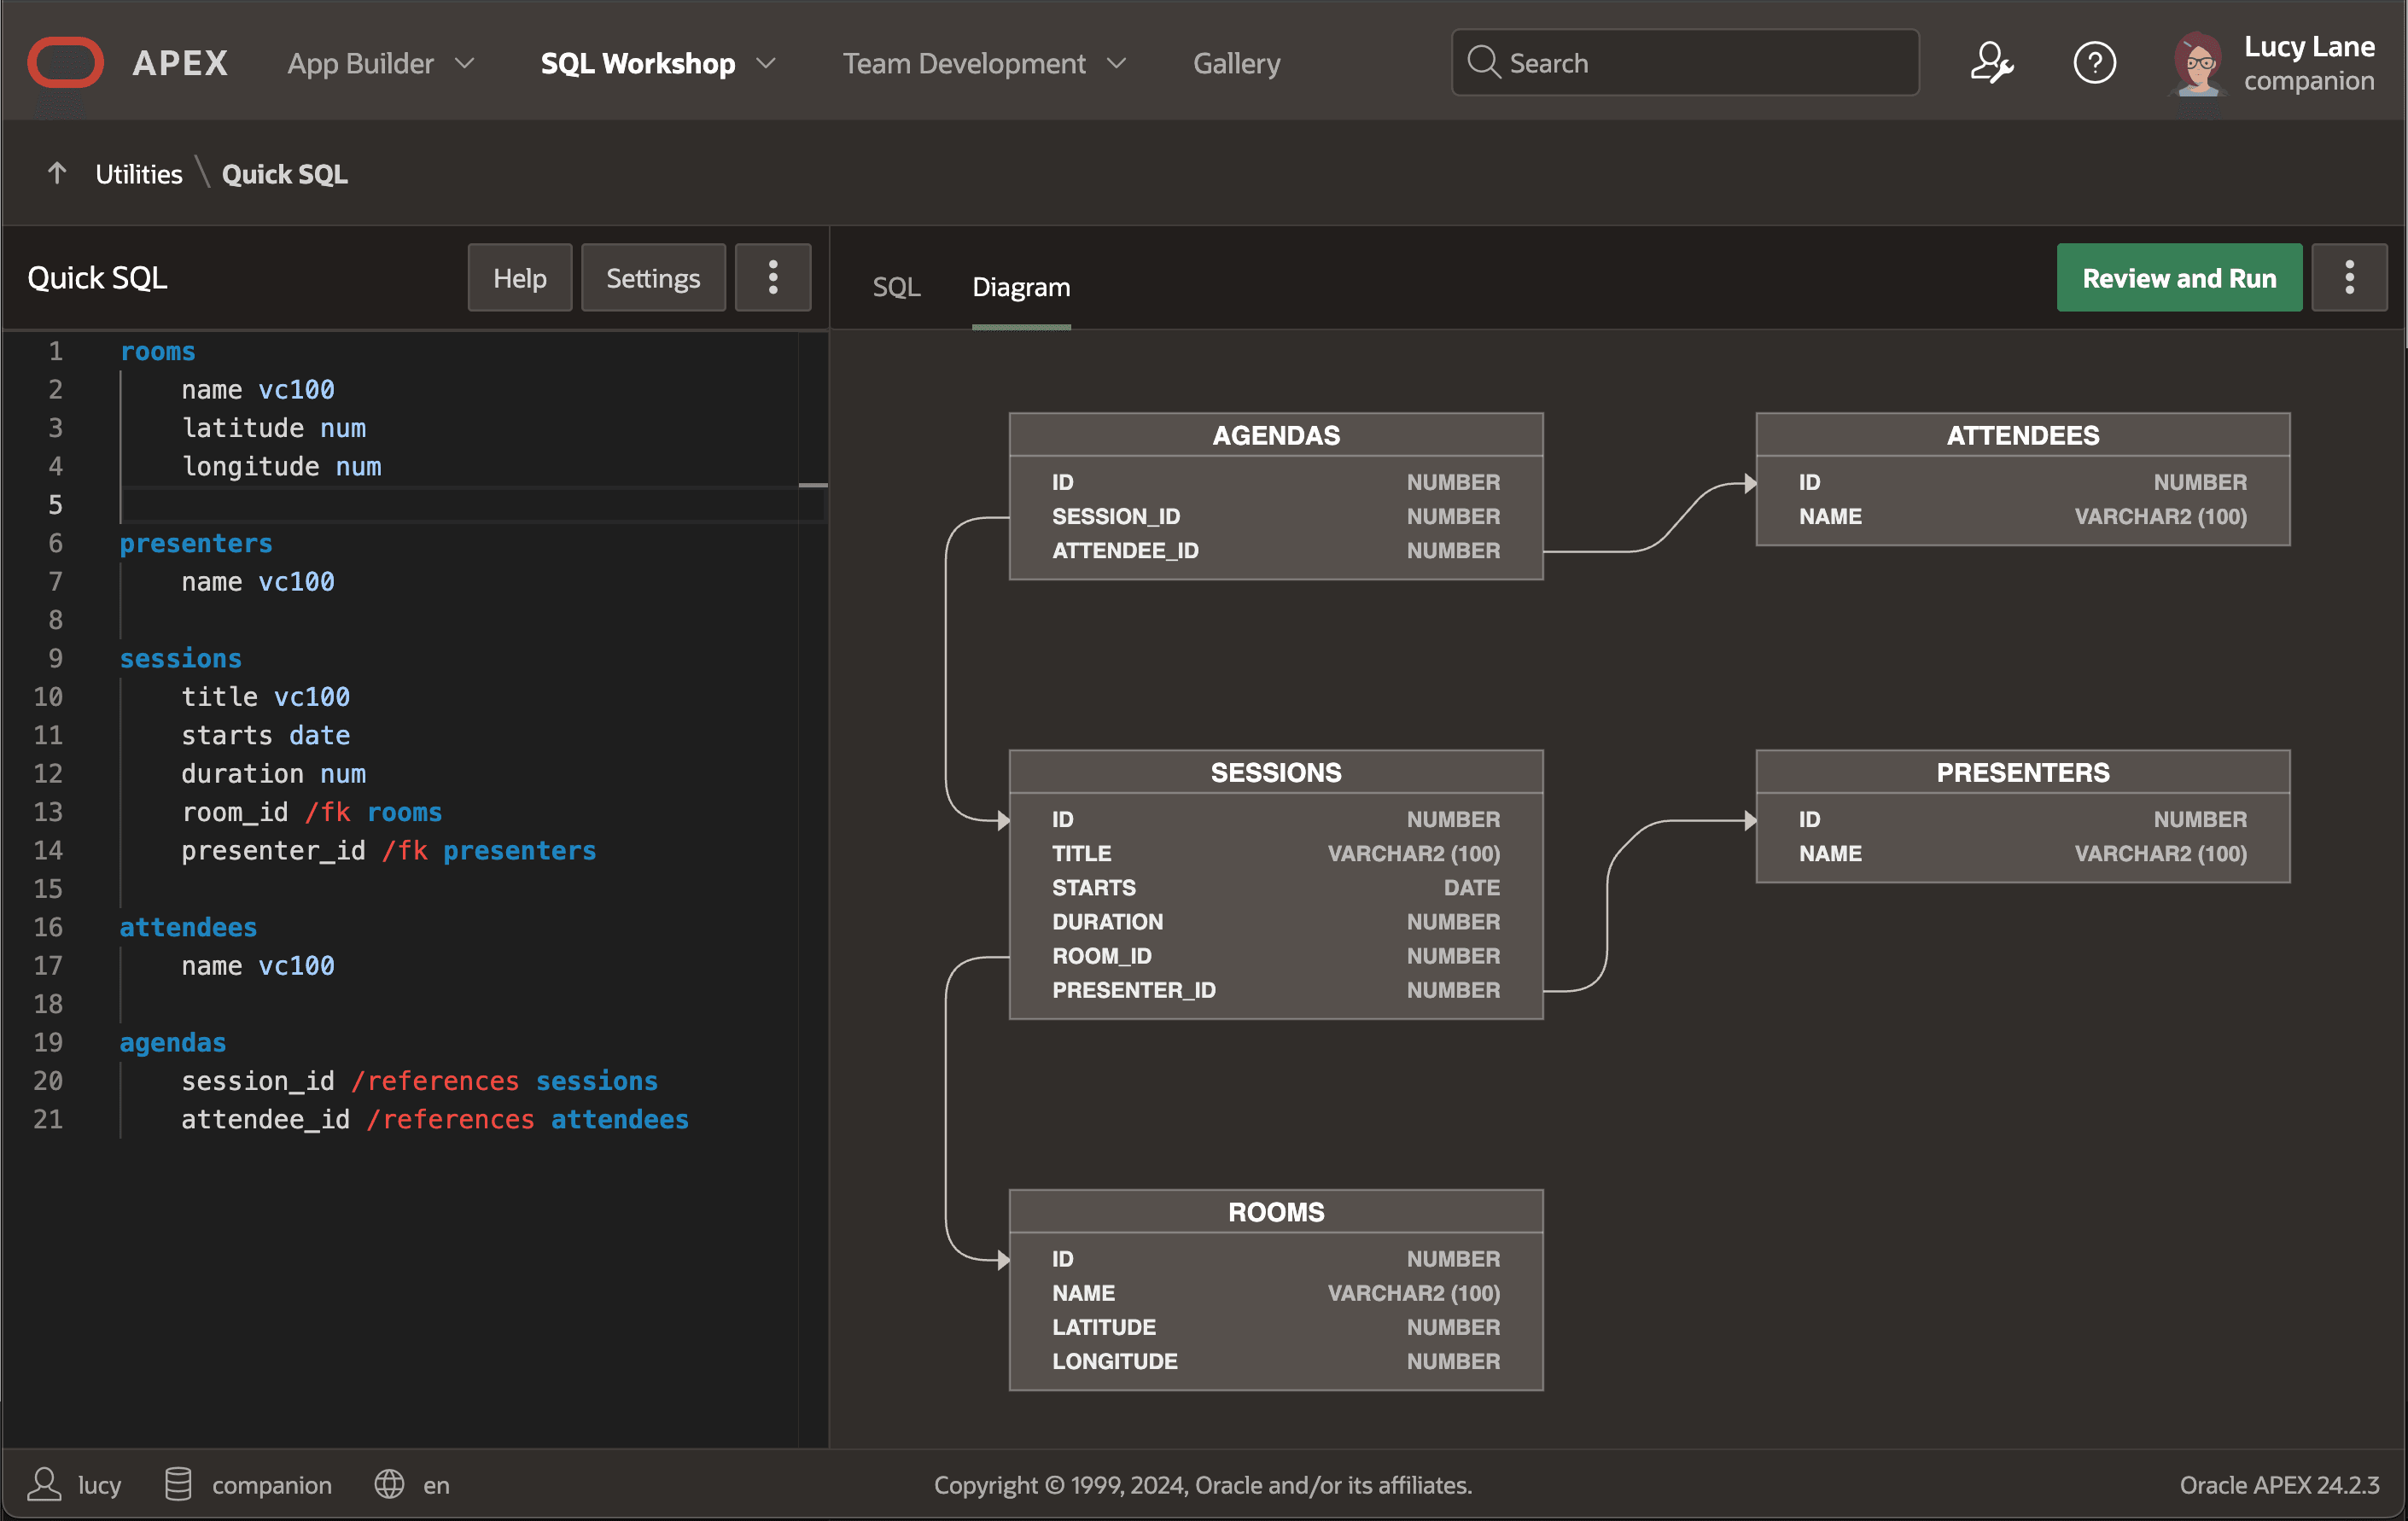Click 'duration num' on line 12

(x=274, y=773)
